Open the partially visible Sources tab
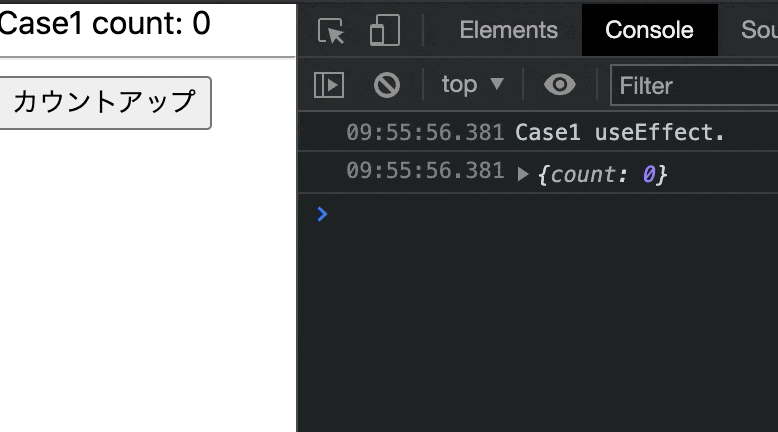This screenshot has height=432, width=778. 759,30
